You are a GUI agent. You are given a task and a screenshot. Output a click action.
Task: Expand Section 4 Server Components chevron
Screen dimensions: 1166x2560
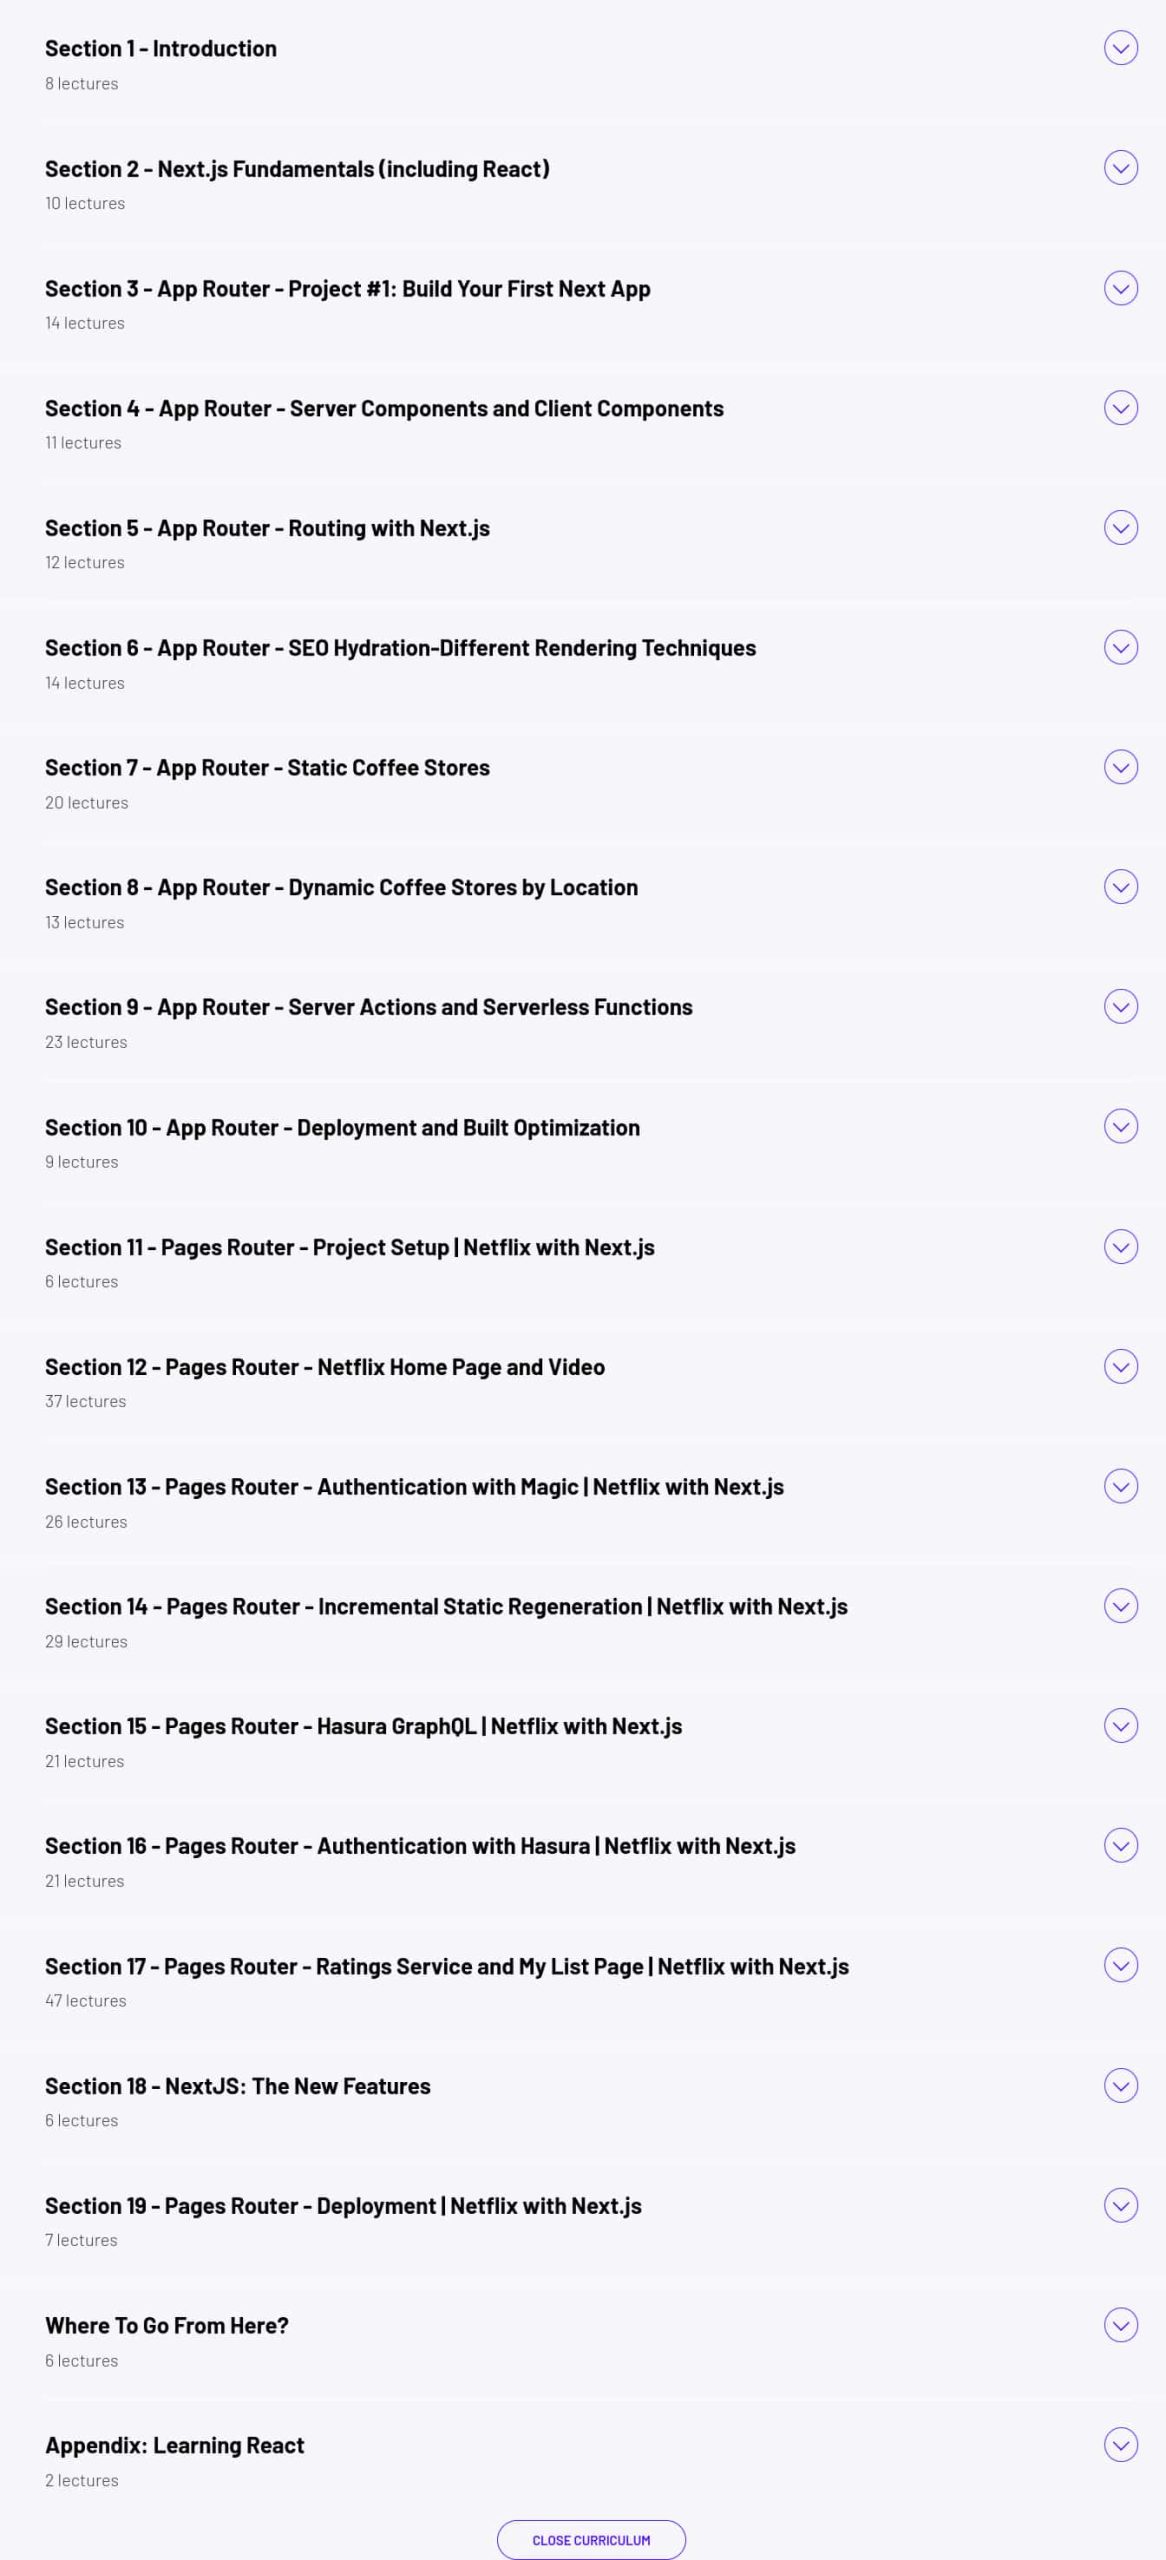(1120, 408)
